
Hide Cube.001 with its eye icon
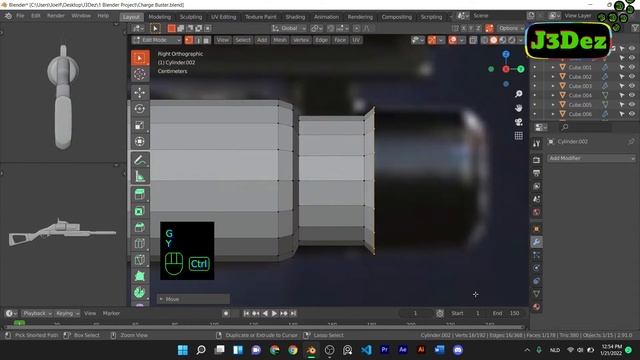632,67
